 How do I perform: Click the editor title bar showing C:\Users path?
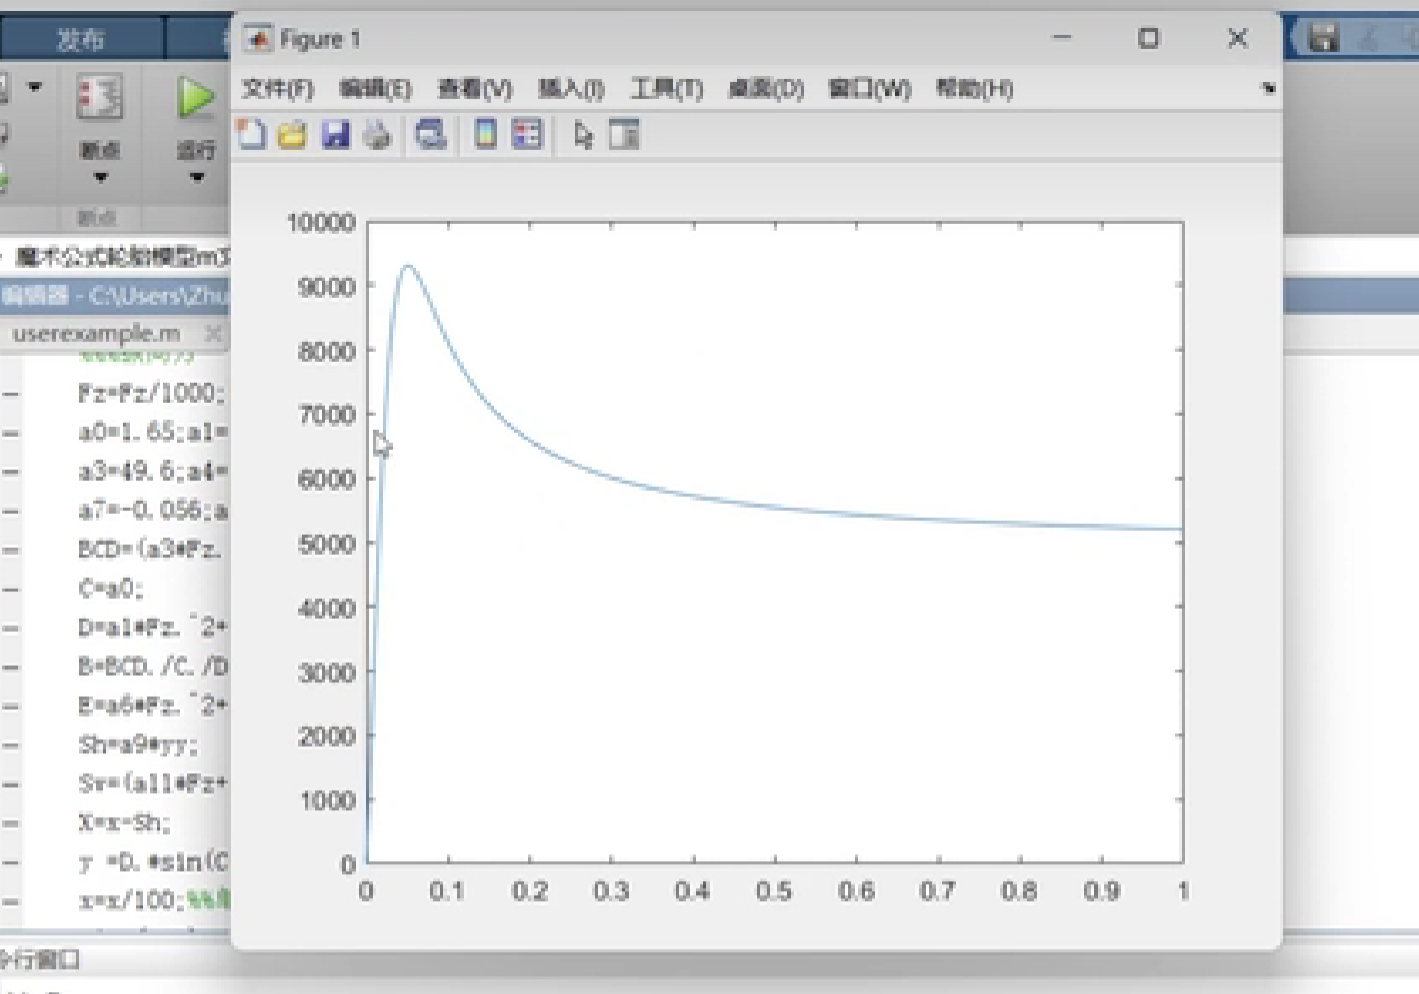pos(115,295)
